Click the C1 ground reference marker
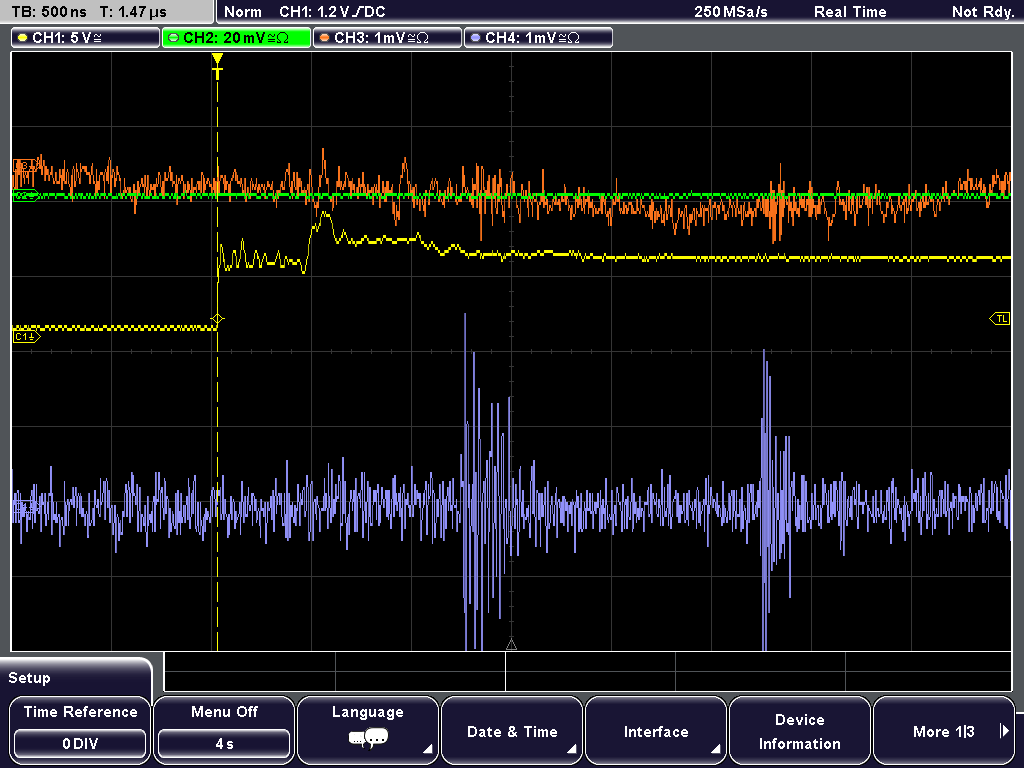This screenshot has width=1024, height=768. click(x=26, y=336)
